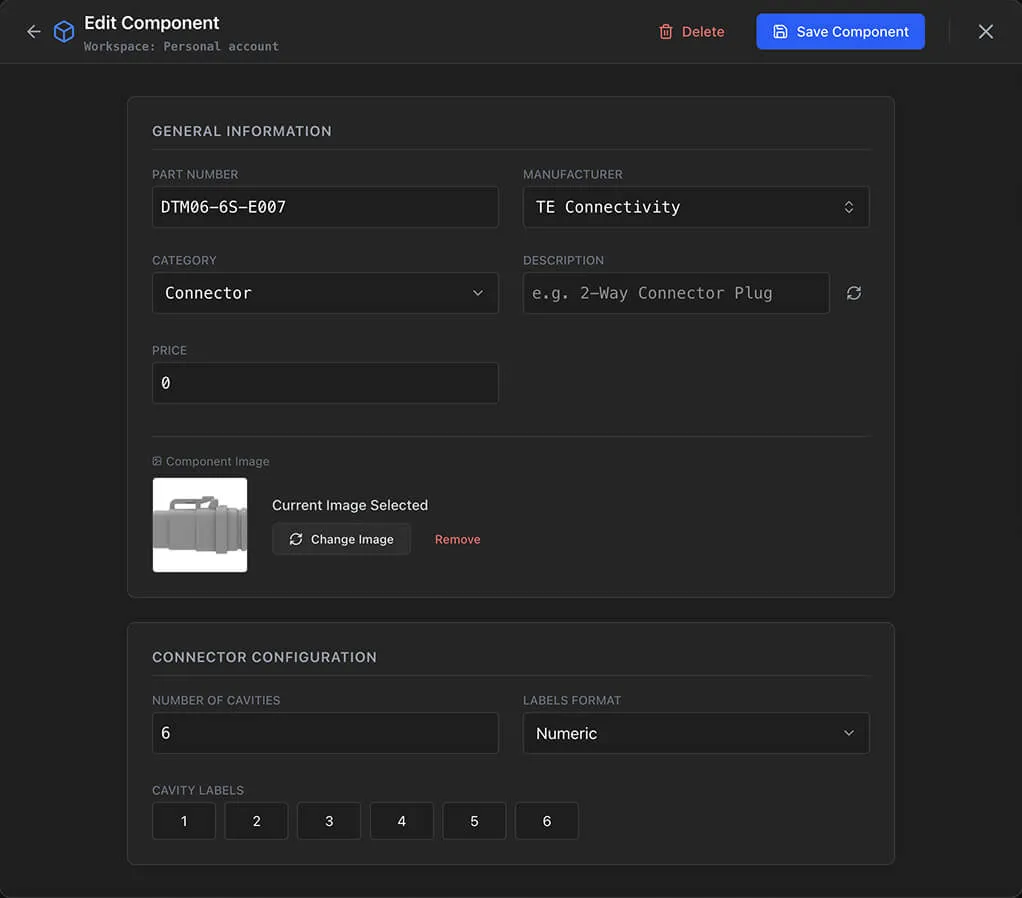1022x898 pixels.
Task: Click the Part Number field containing DTM06-6S-E007
Action: pos(325,207)
